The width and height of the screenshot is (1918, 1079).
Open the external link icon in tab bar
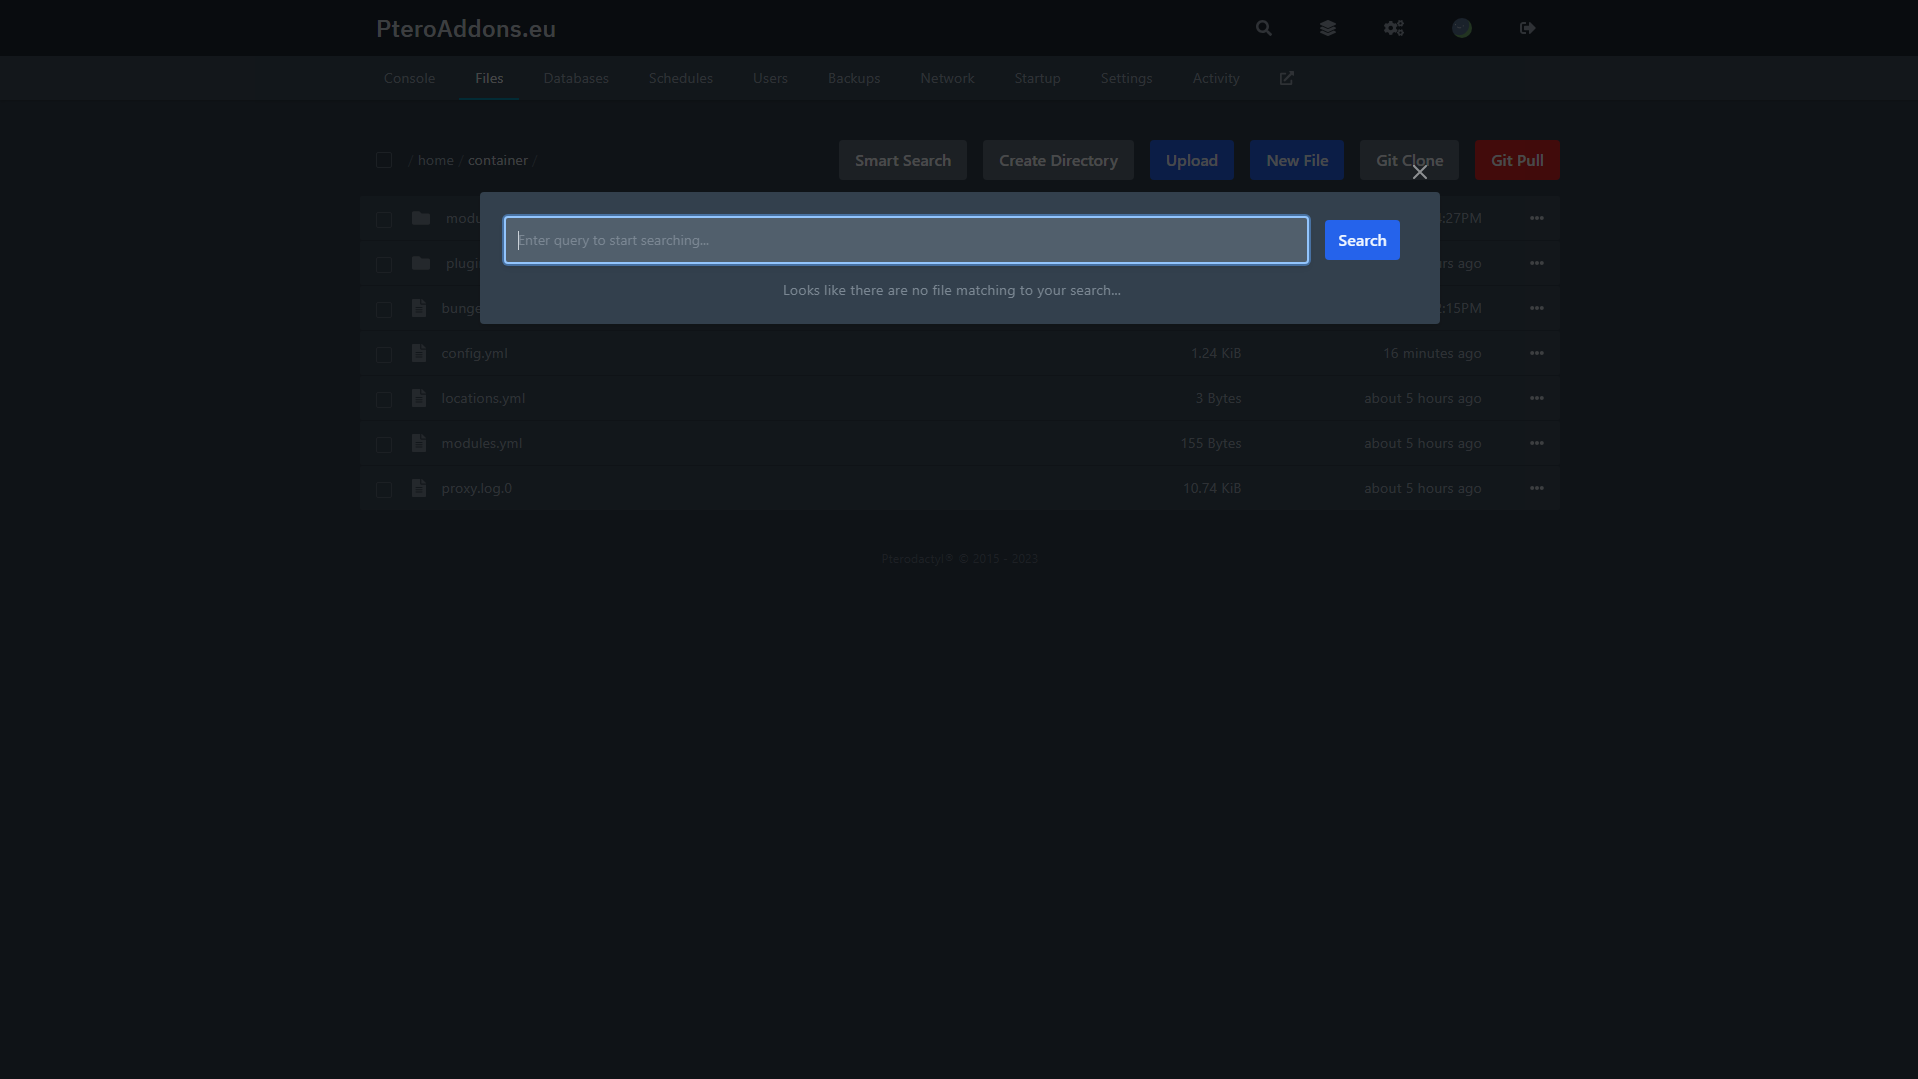(1286, 78)
